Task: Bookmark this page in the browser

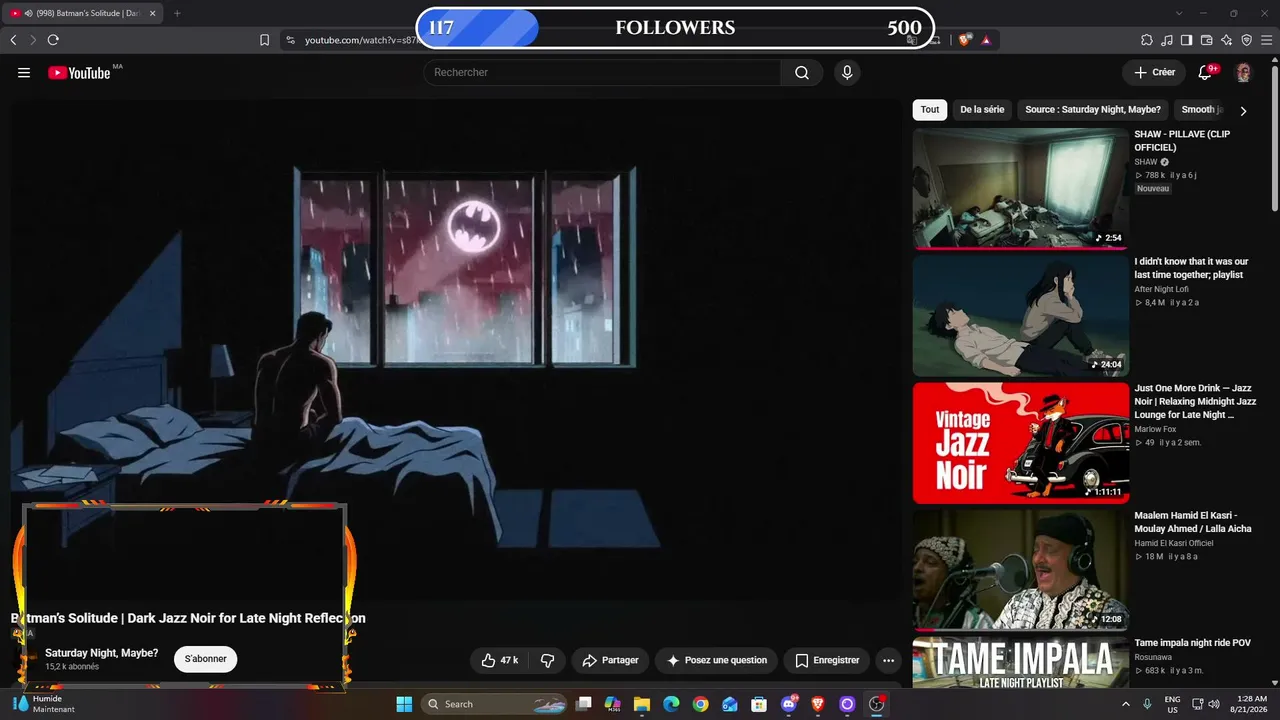Action: (x=264, y=40)
